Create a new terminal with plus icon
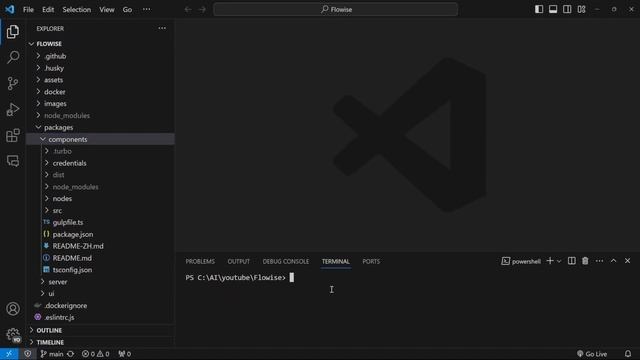Screen dimensions: 640x360 (x=550, y=261)
